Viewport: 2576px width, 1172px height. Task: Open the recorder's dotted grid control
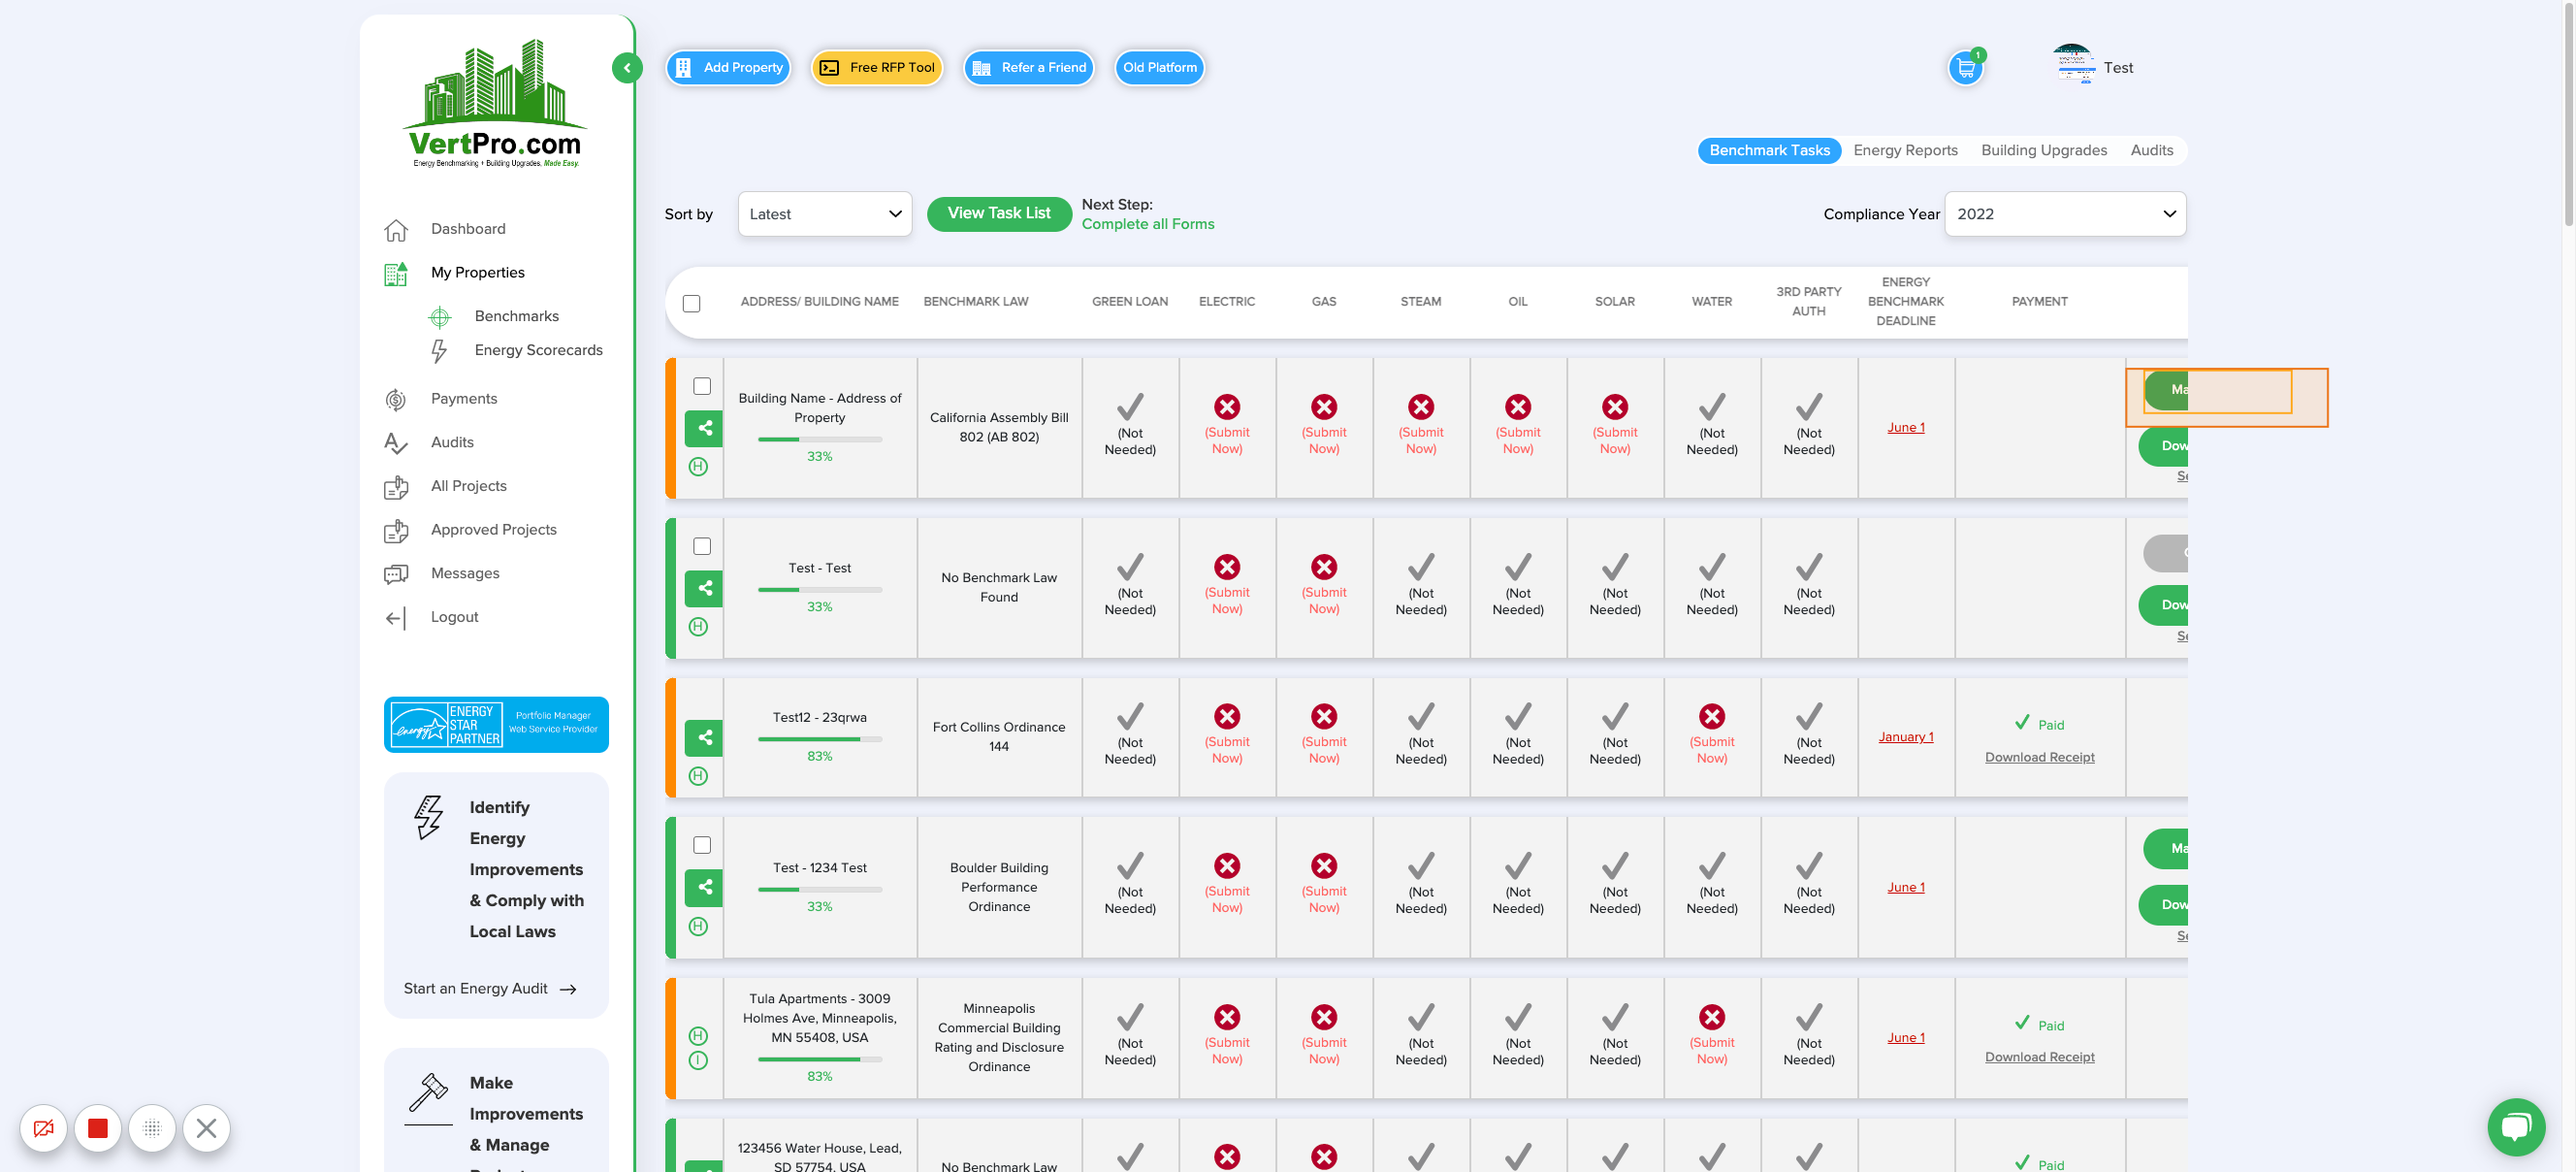pos(152,1128)
